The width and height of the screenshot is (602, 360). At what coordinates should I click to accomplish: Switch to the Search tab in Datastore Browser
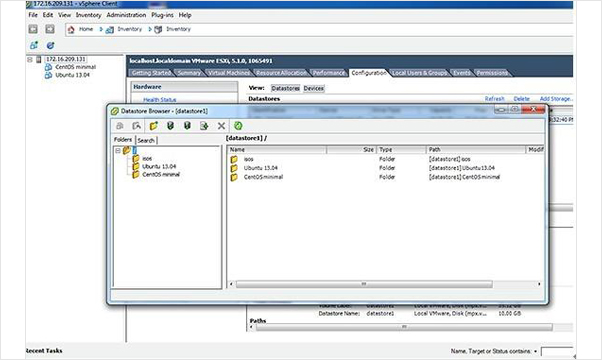click(146, 140)
